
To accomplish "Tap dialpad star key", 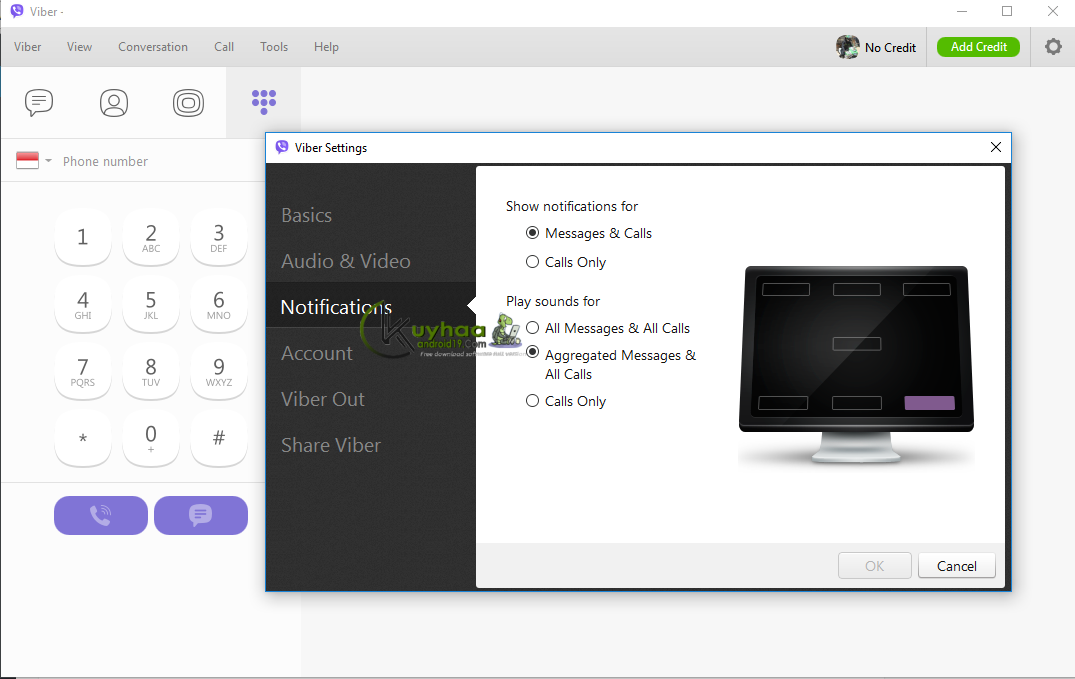I will tap(83, 438).
